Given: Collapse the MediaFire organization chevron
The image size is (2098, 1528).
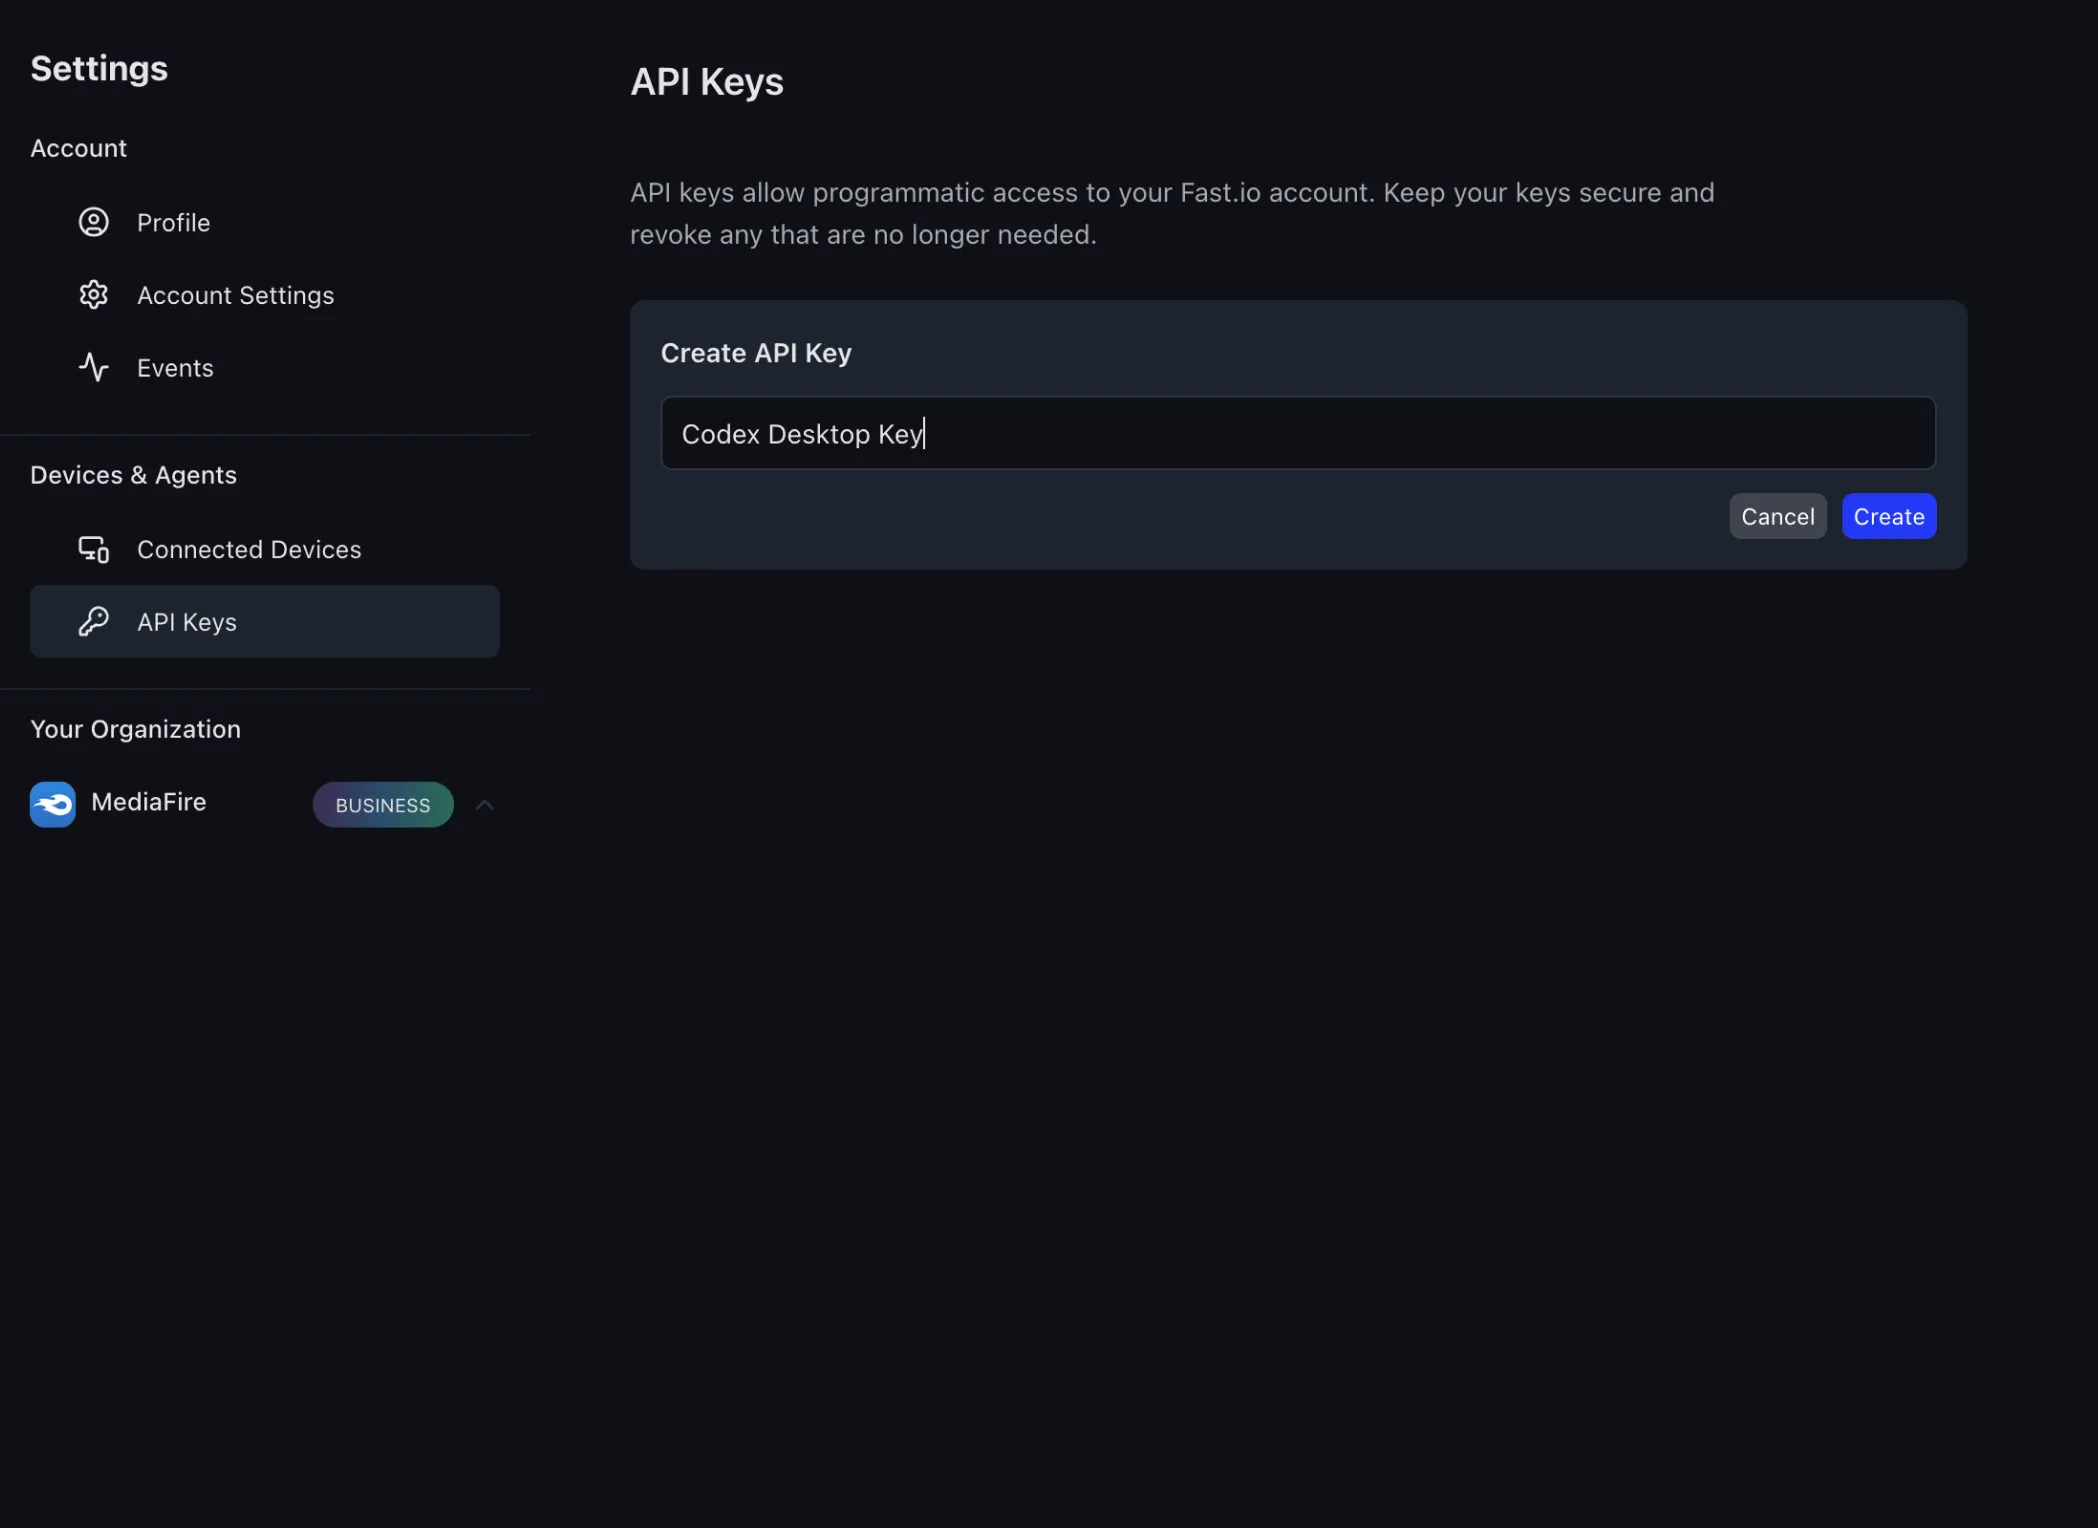Looking at the screenshot, I should 484,804.
